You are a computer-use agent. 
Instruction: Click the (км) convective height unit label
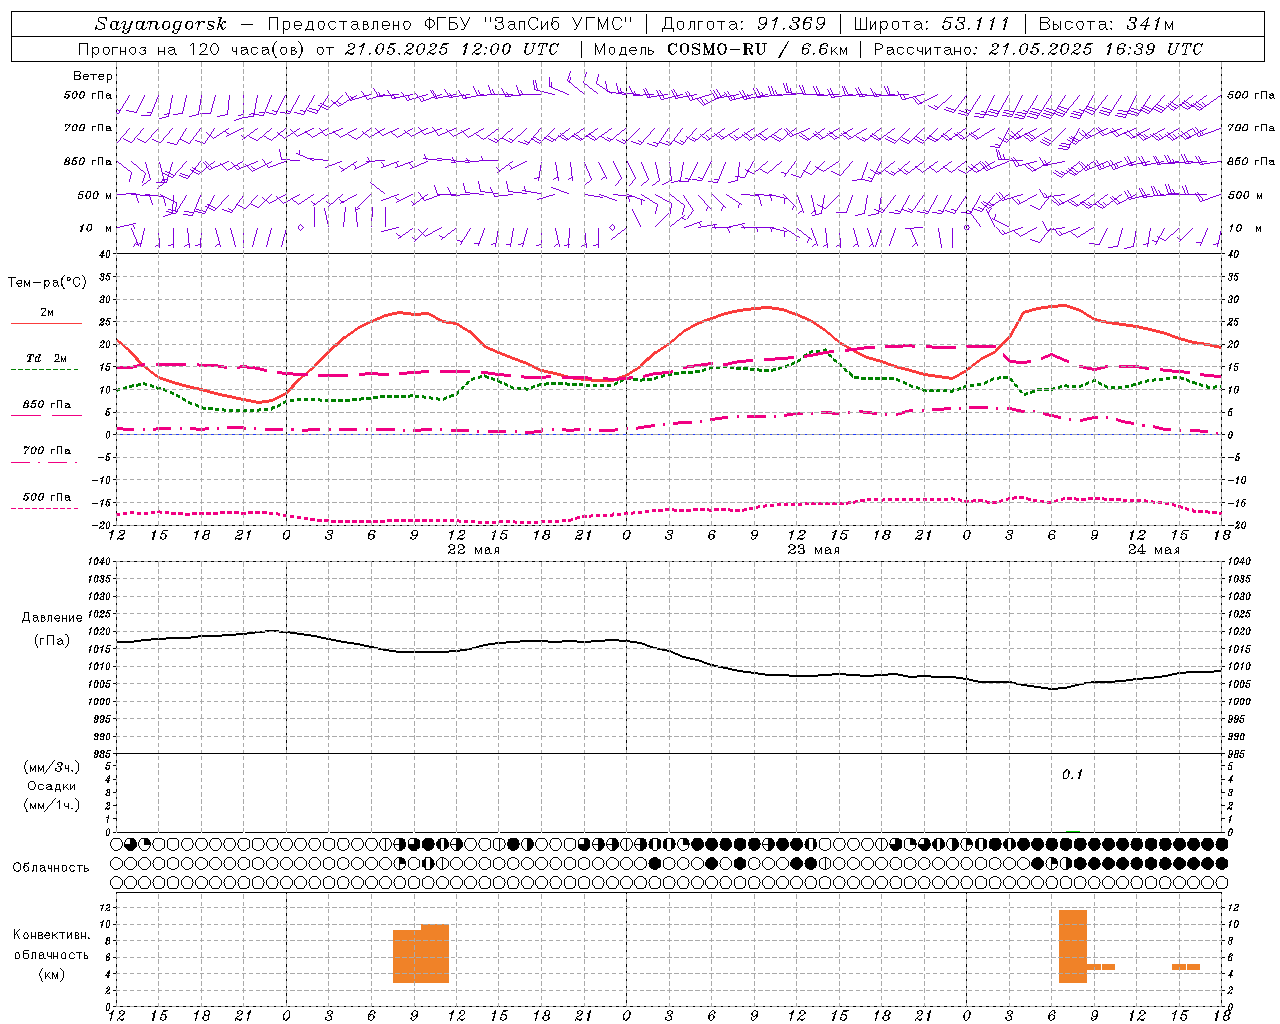[52, 974]
